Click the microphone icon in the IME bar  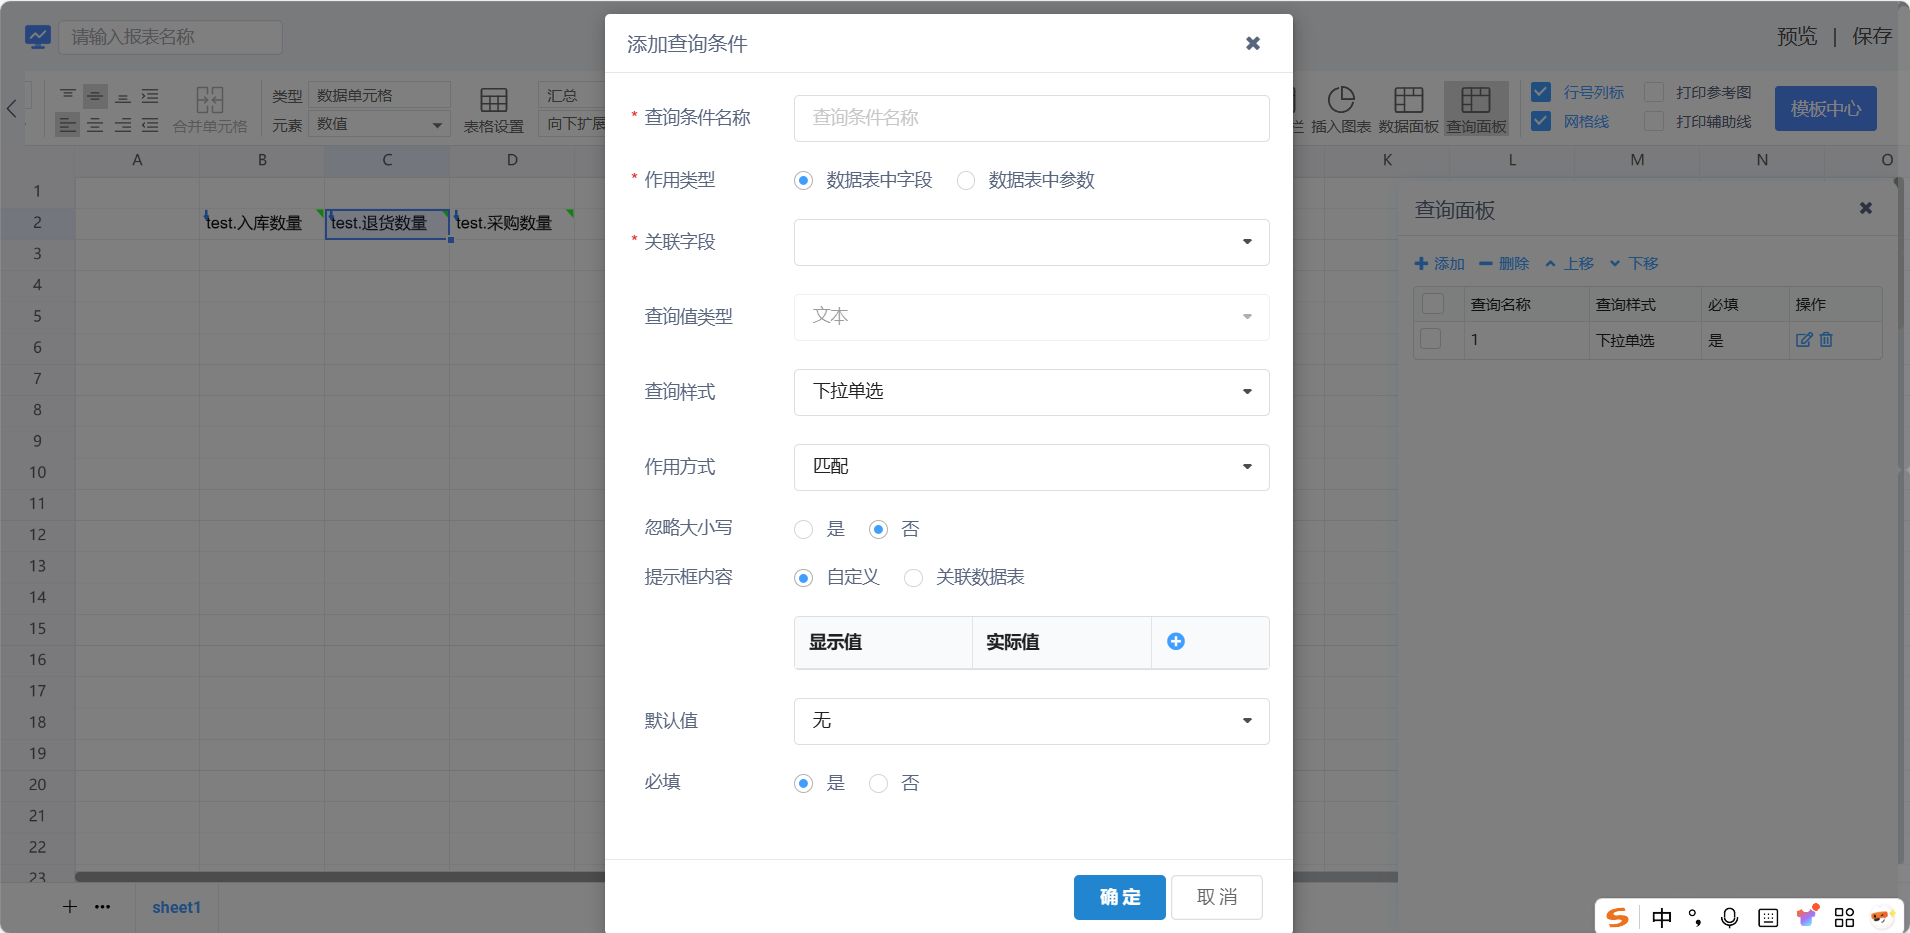(x=1729, y=917)
